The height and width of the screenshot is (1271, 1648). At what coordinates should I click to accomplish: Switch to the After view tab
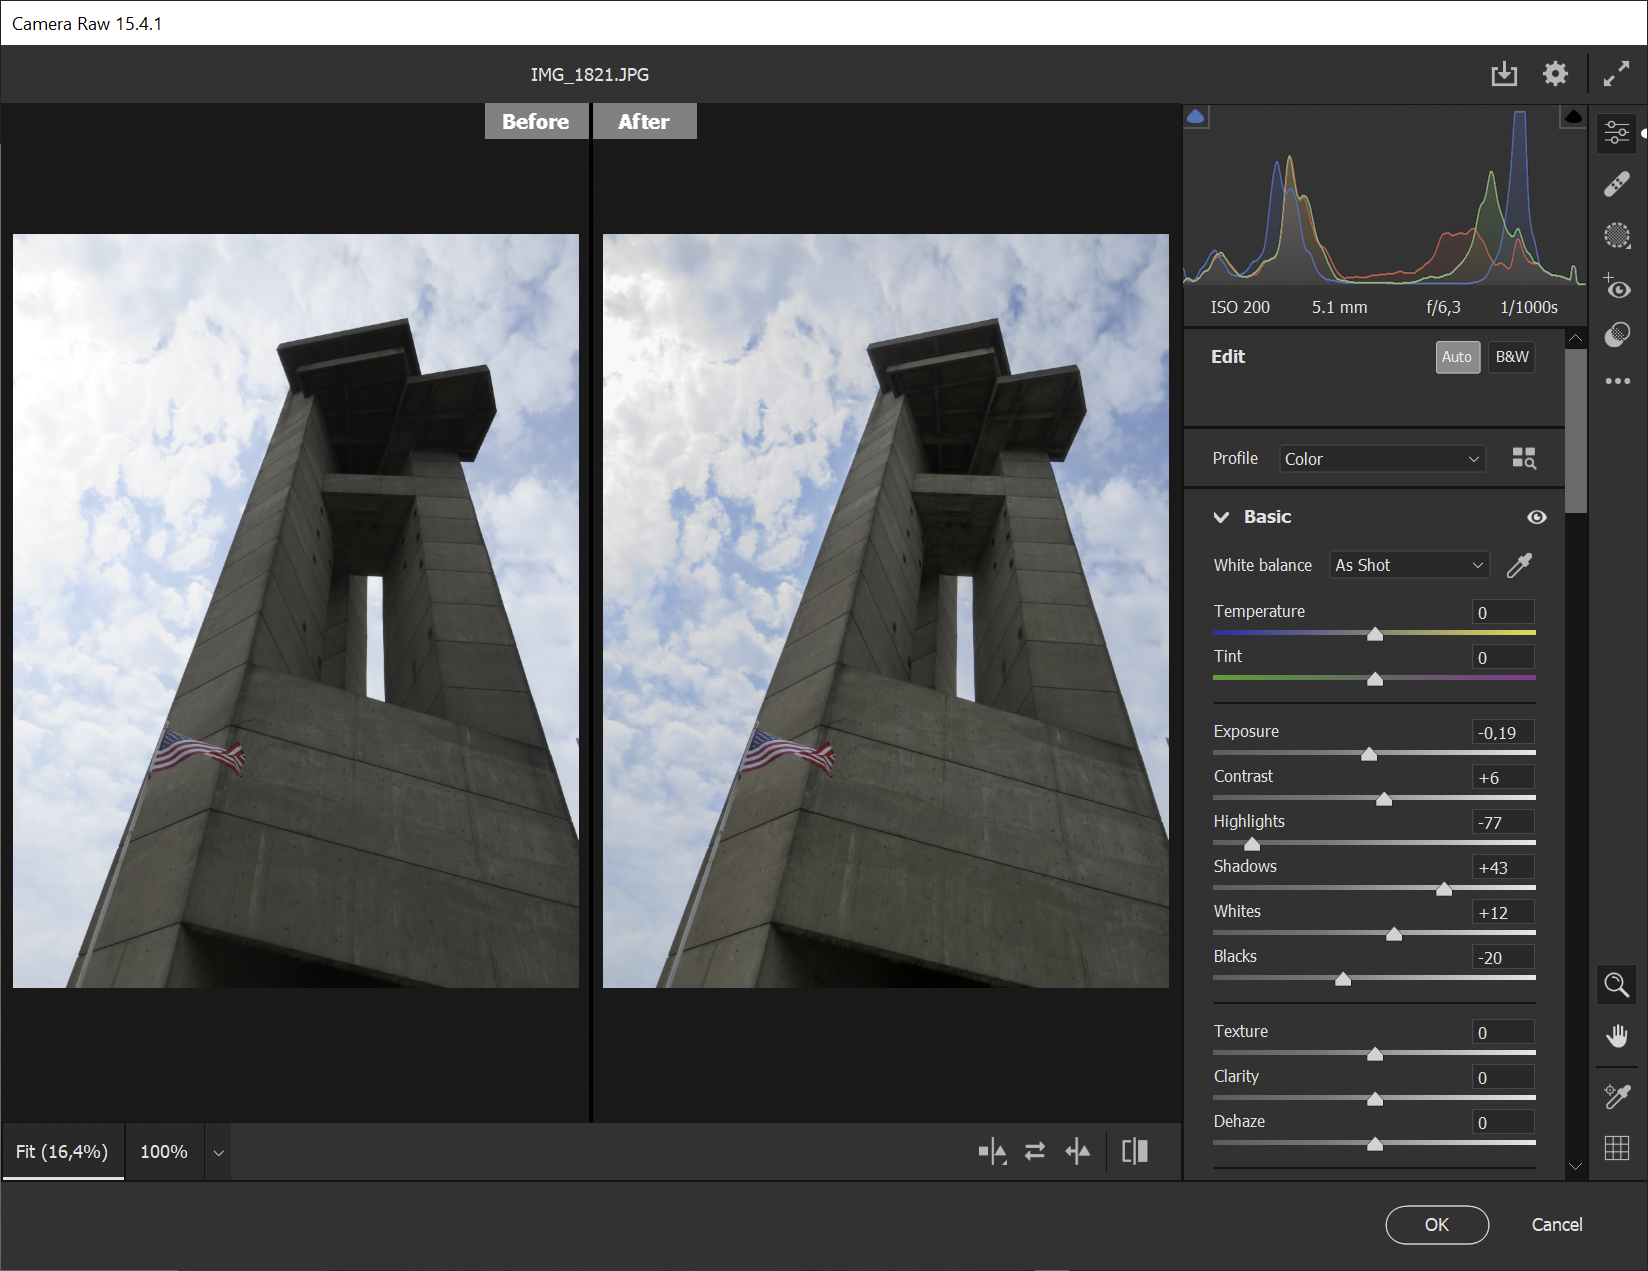tap(644, 121)
